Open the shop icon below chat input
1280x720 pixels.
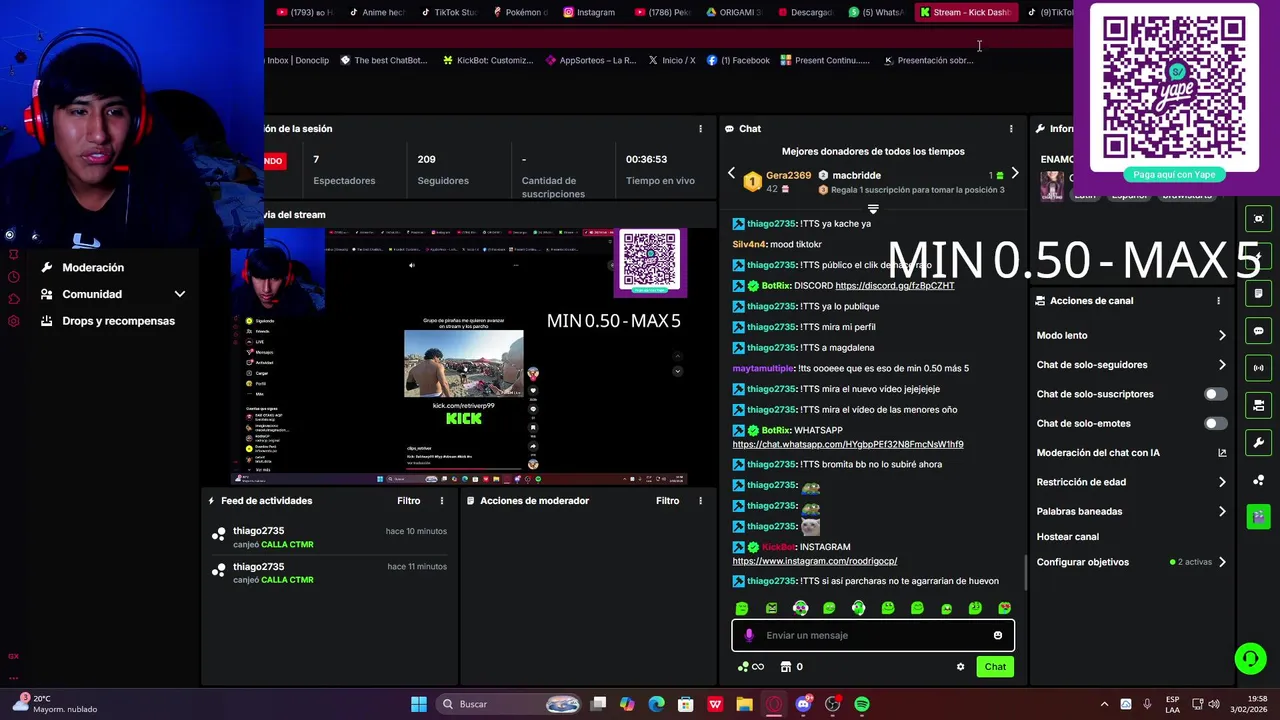(x=786, y=667)
